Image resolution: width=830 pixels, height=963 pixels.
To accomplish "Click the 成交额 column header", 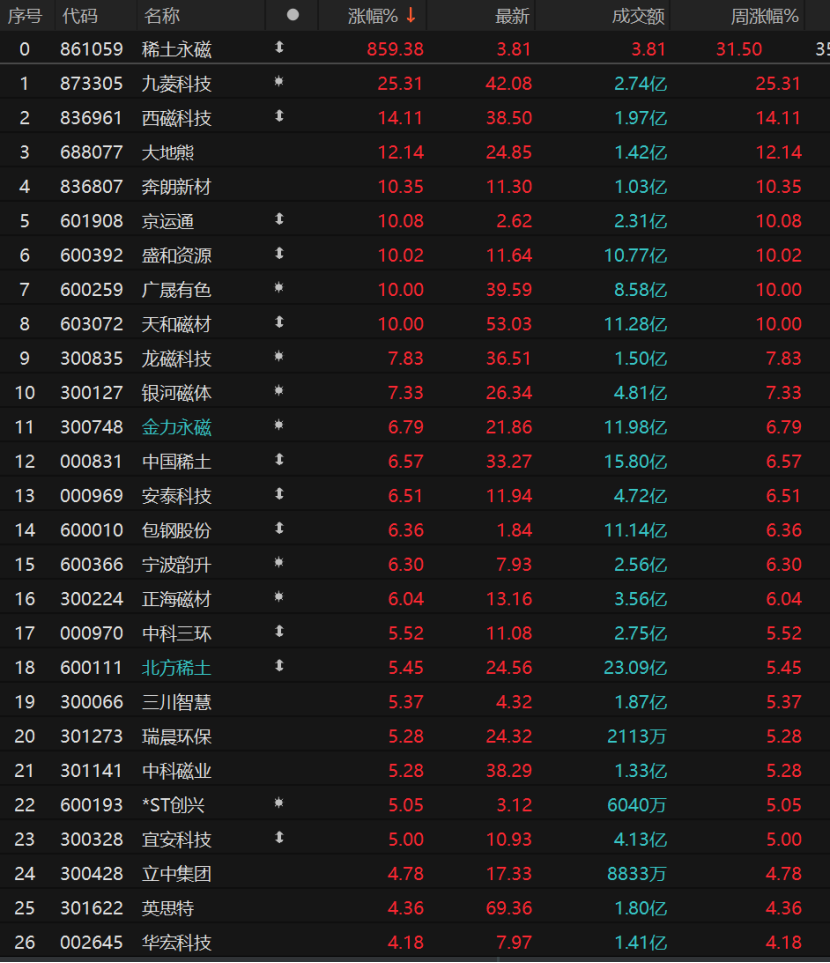I will 638,16.
